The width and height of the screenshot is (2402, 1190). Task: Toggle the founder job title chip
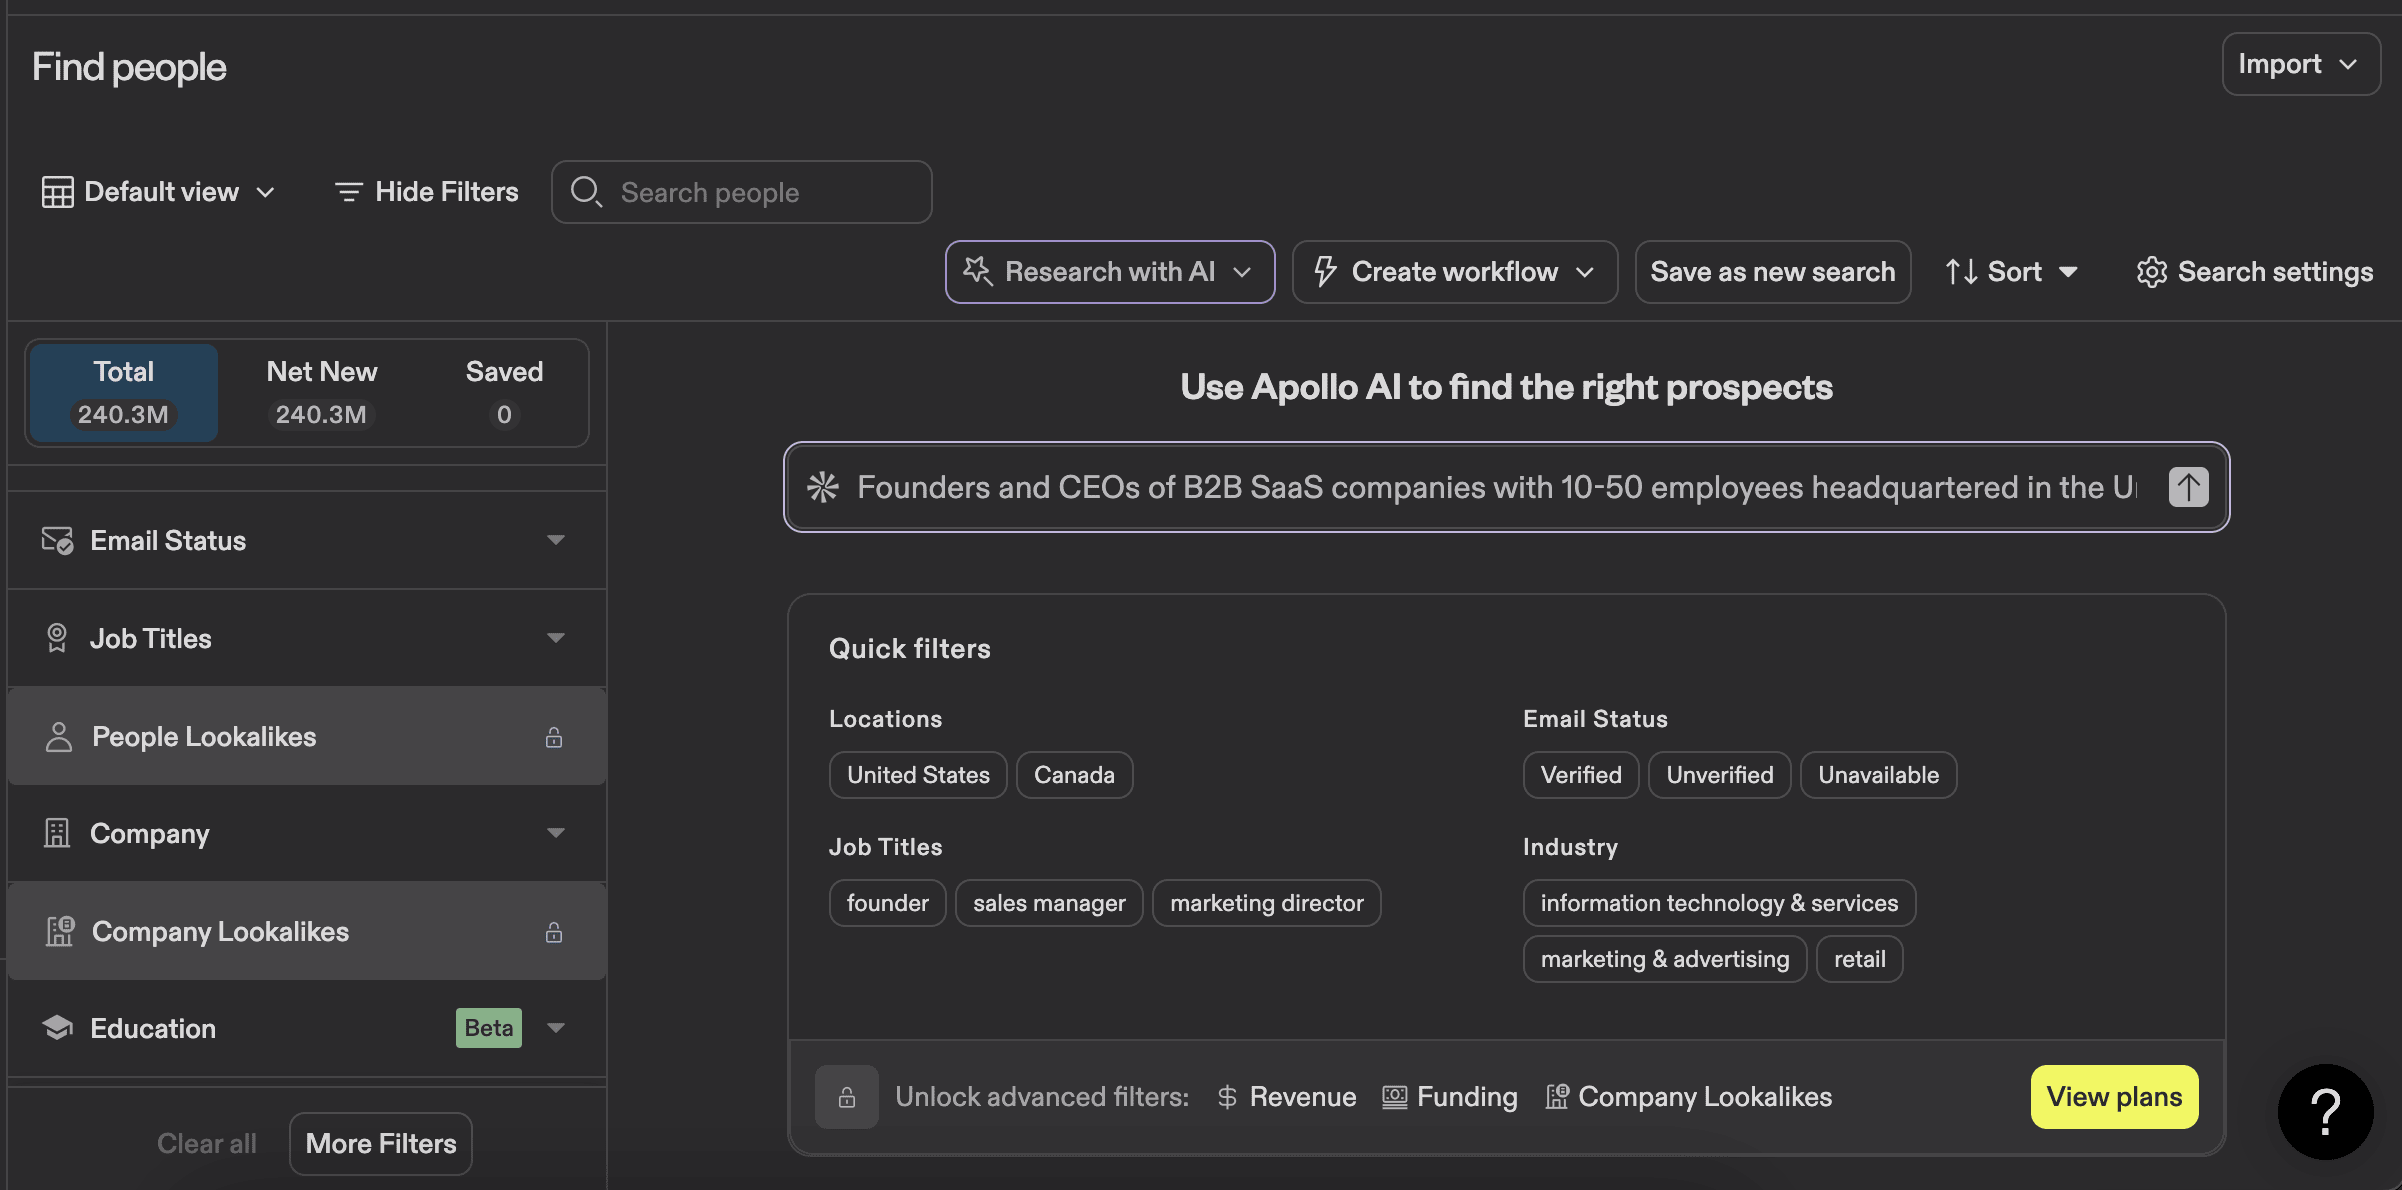[x=887, y=903]
